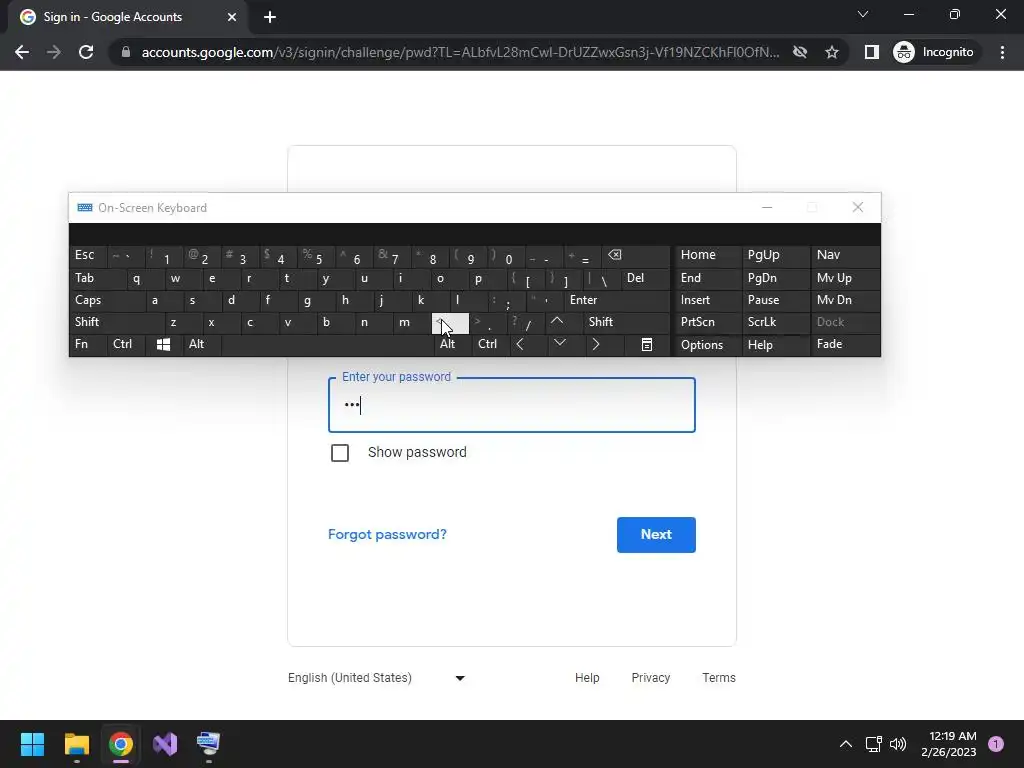Click the Options key on On-Screen Keyboard
Viewport: 1024px width, 768px height.
click(x=708, y=345)
